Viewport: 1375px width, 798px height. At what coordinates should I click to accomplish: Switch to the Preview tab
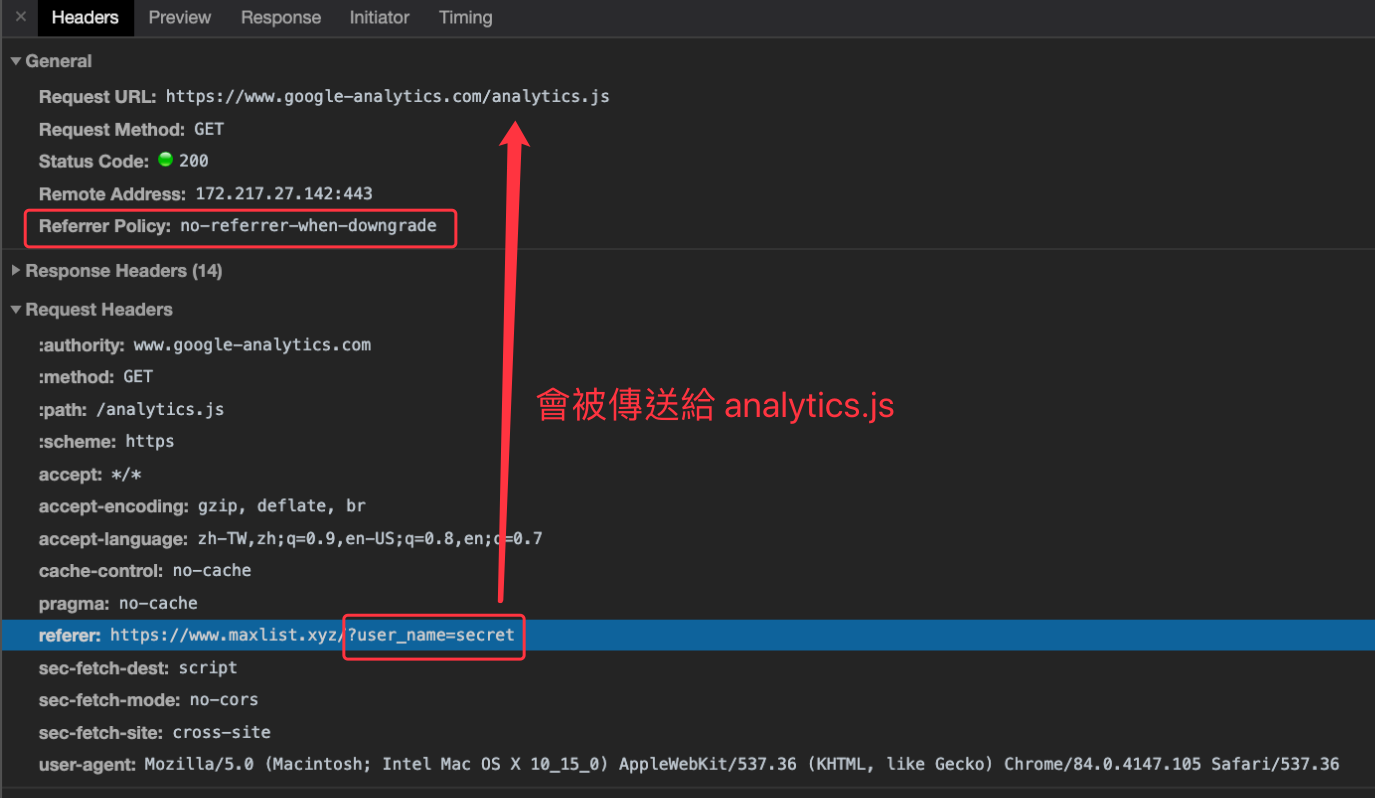[180, 17]
